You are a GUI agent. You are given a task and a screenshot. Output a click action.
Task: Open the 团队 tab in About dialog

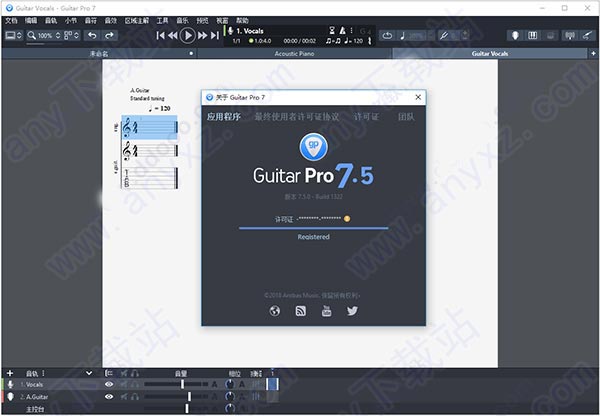[406, 117]
